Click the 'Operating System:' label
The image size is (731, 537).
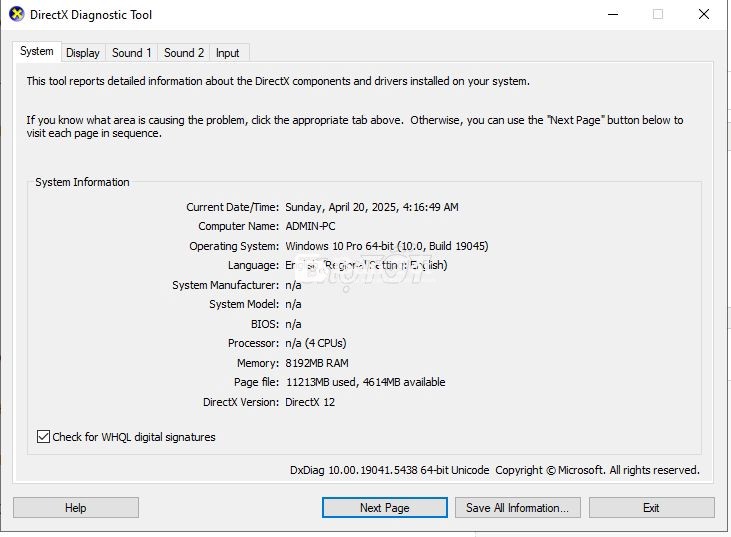234,246
